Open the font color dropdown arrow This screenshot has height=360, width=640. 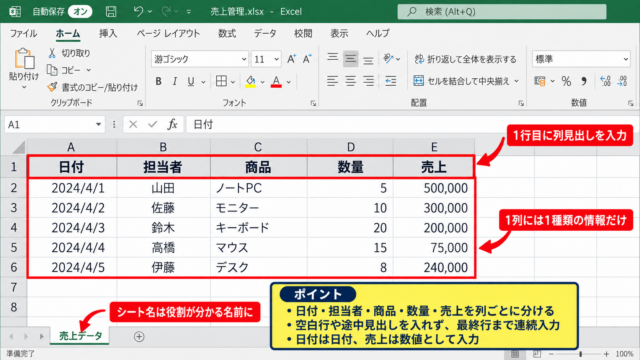[289, 82]
